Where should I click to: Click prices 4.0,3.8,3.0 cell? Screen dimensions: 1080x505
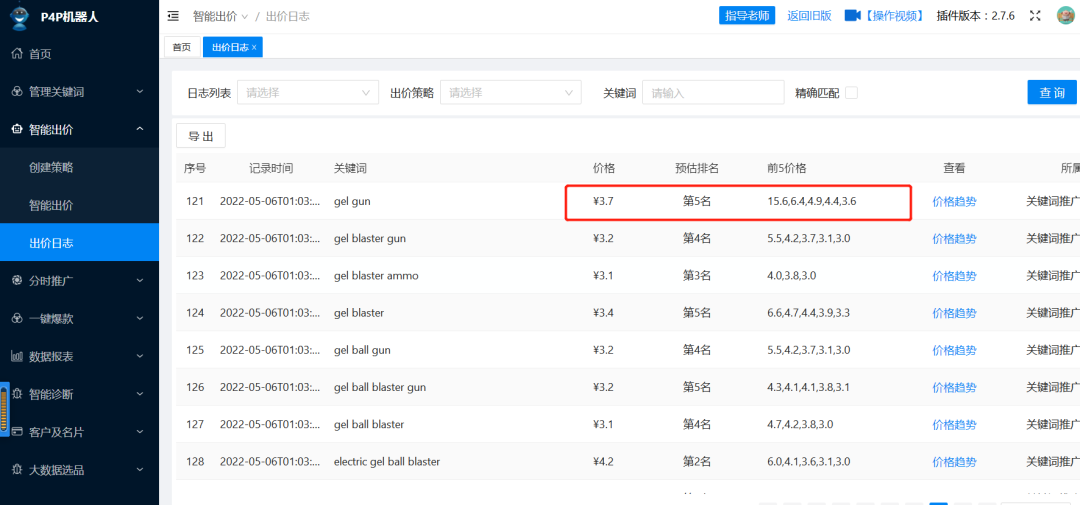pyautogui.click(x=791, y=276)
